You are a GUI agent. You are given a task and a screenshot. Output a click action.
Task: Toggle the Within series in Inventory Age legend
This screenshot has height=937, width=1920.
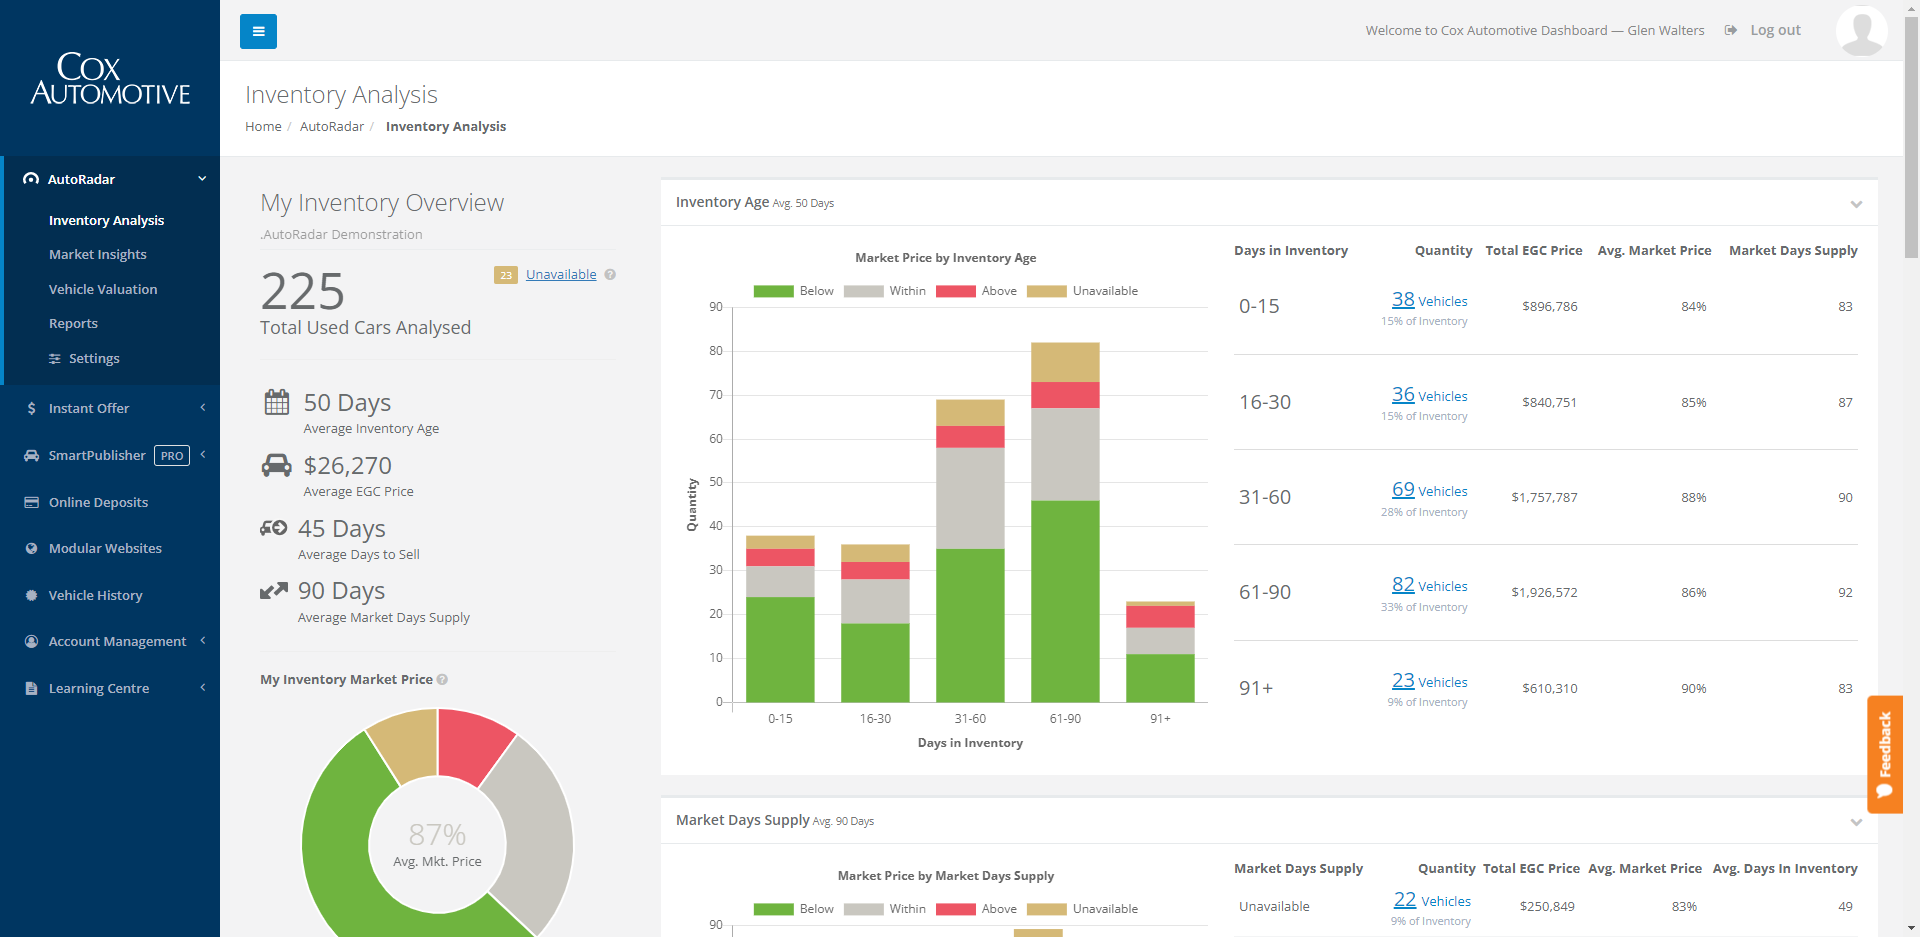(885, 291)
